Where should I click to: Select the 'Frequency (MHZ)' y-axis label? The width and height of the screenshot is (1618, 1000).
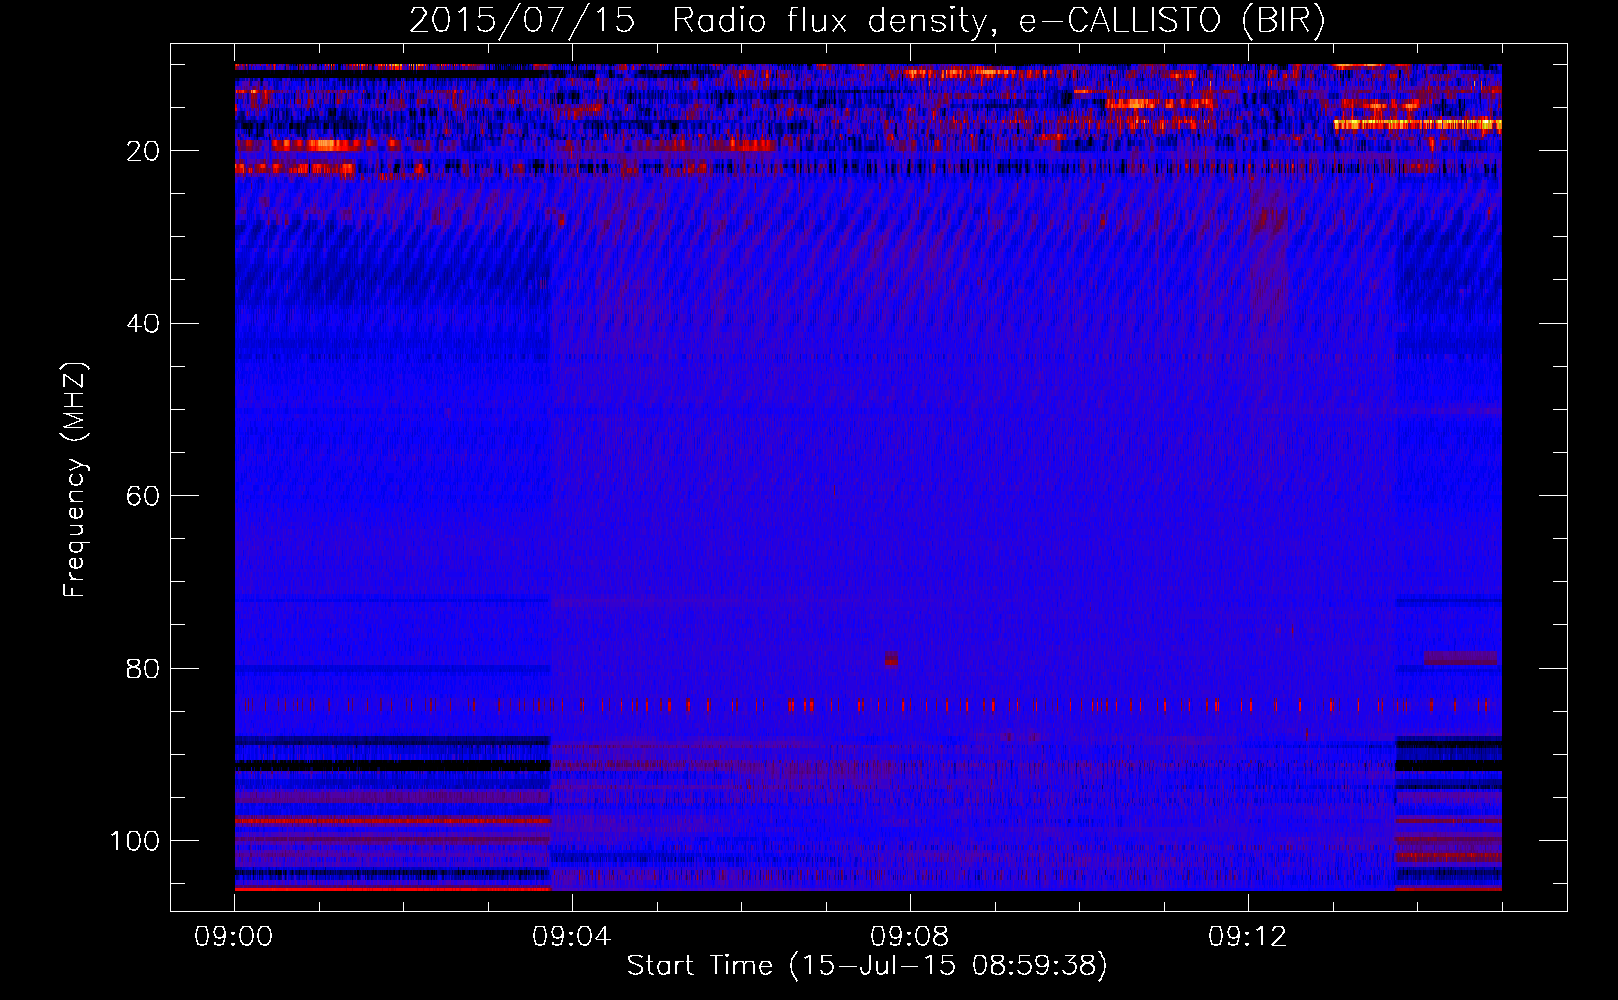[75, 479]
